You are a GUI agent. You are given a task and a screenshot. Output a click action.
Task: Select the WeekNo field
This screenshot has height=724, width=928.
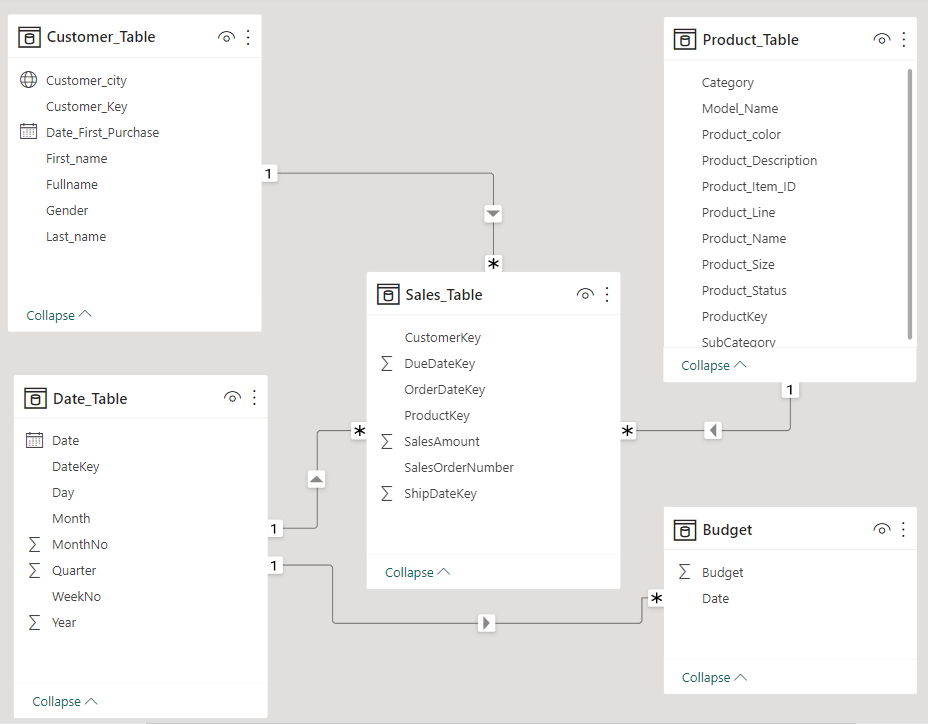[x=76, y=597]
